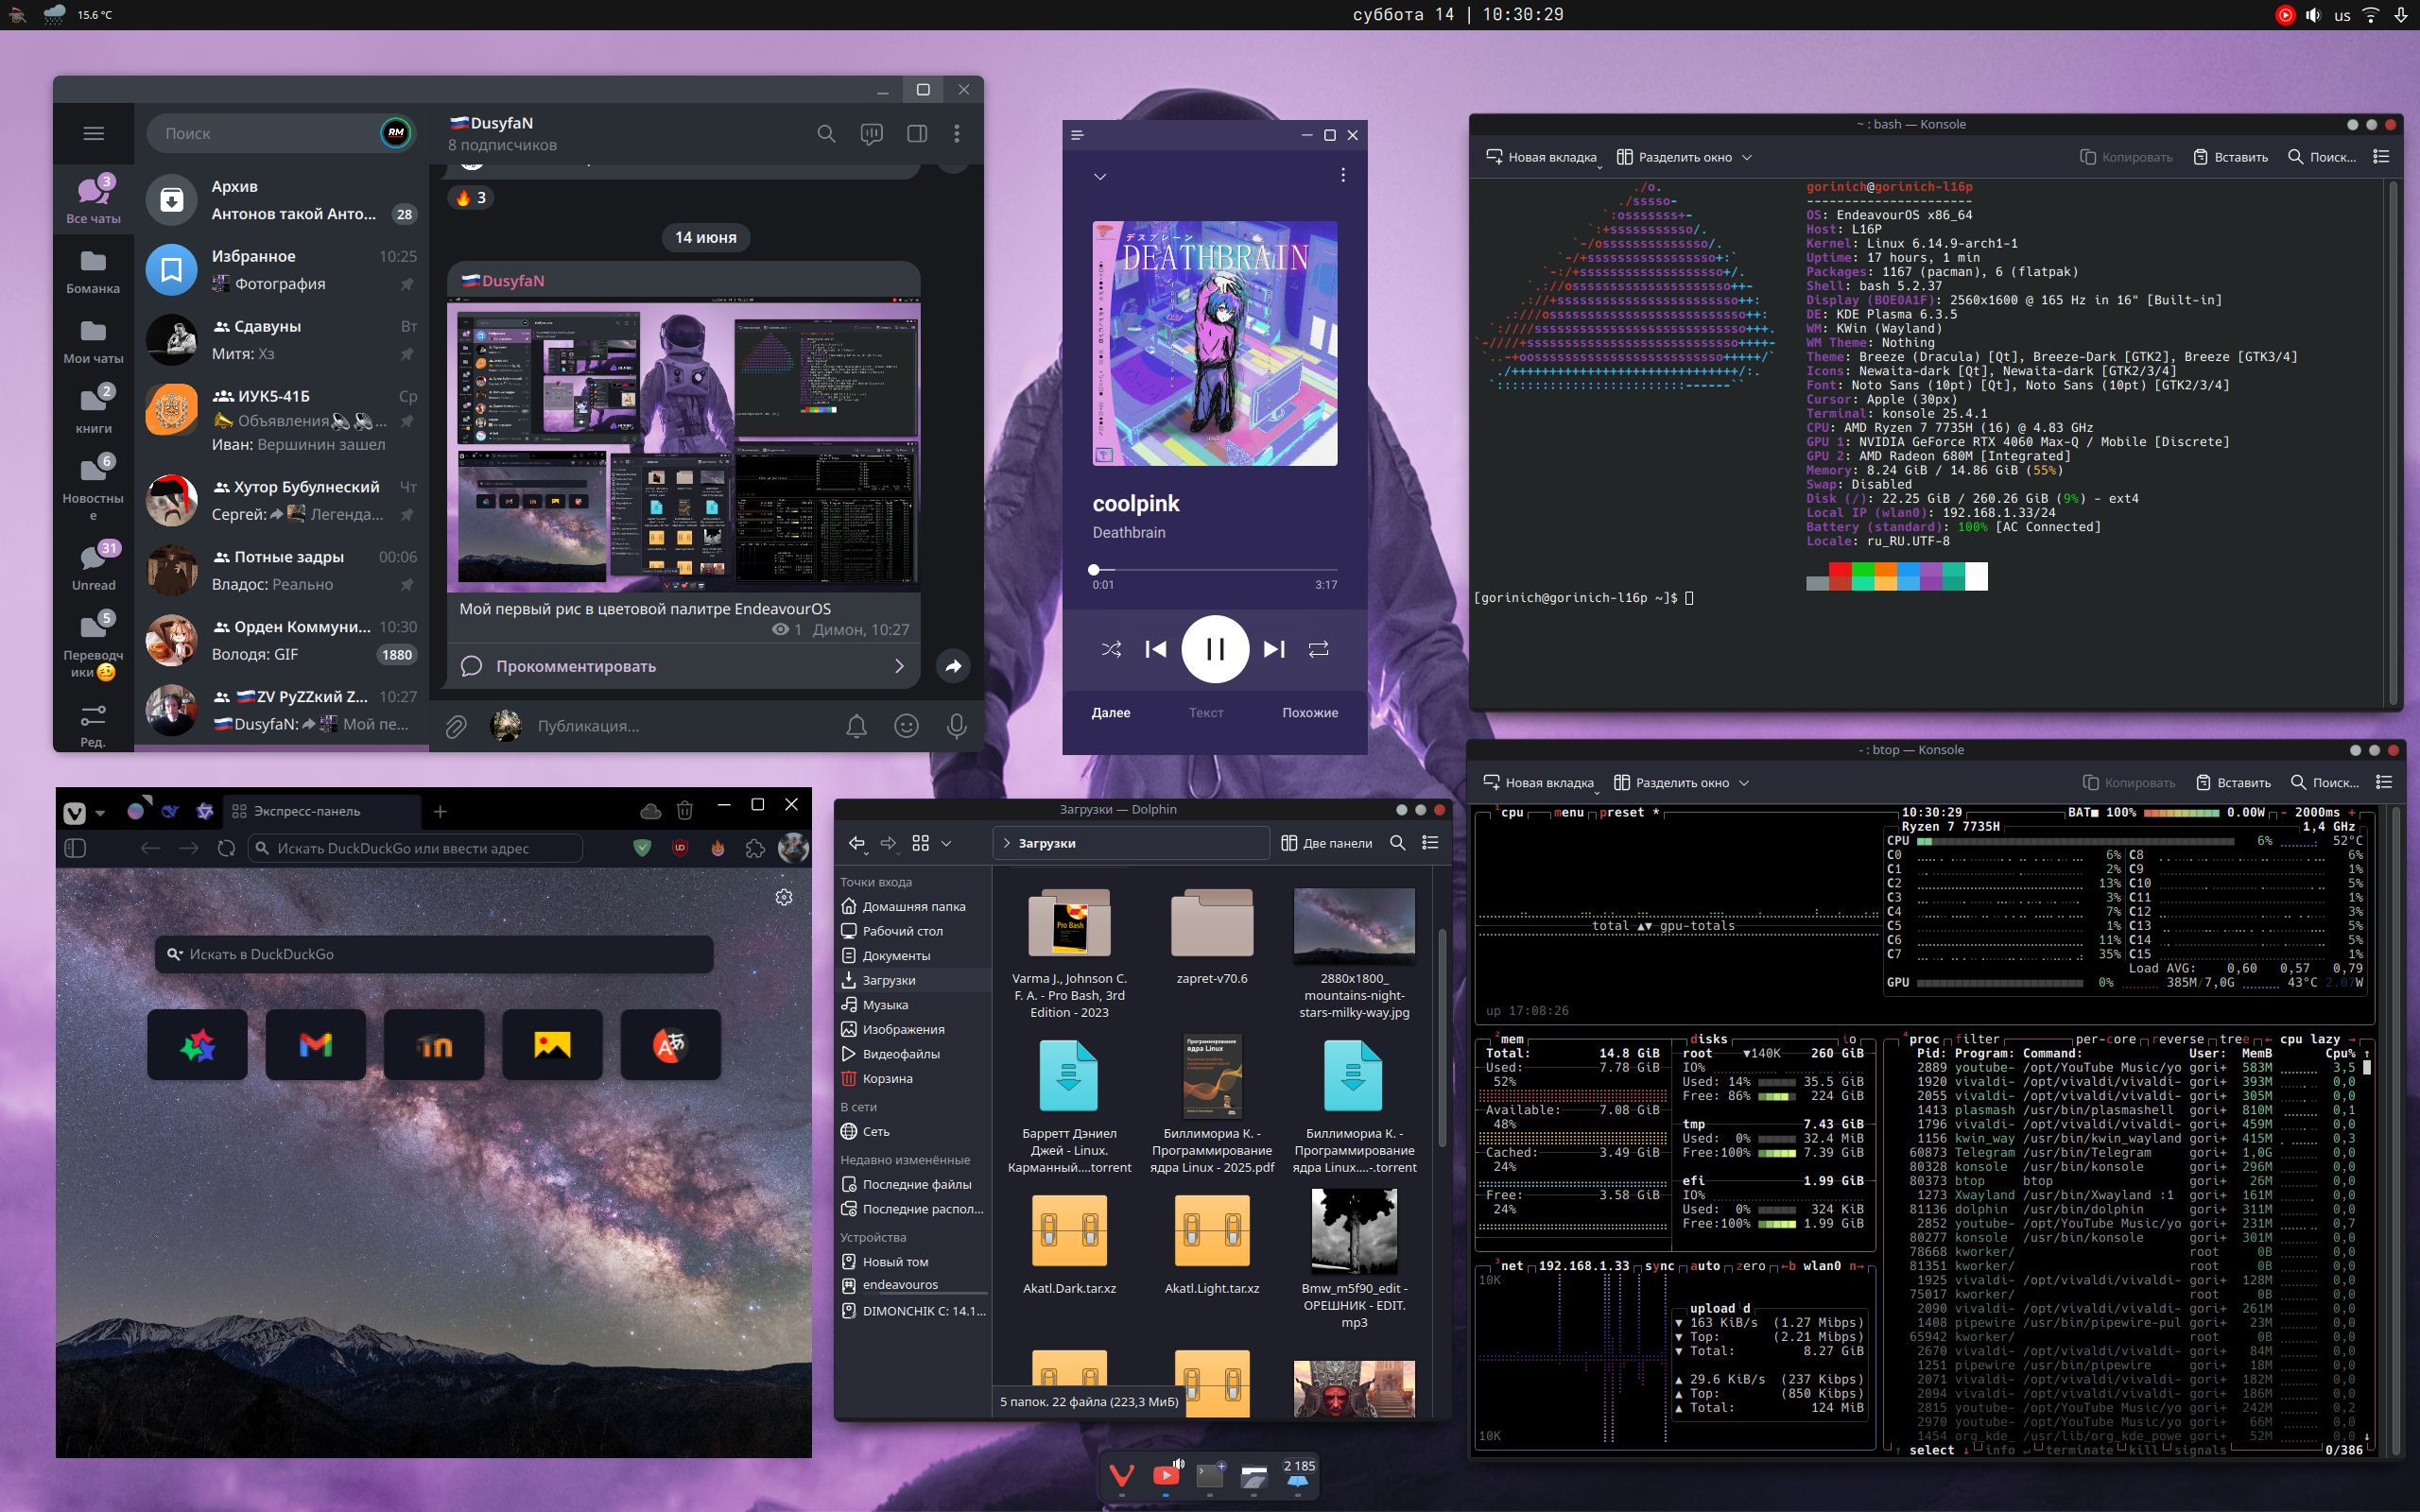2420x1512 pixels.
Task: Switch to Похожие tab in player
Action: pyautogui.click(x=1309, y=712)
